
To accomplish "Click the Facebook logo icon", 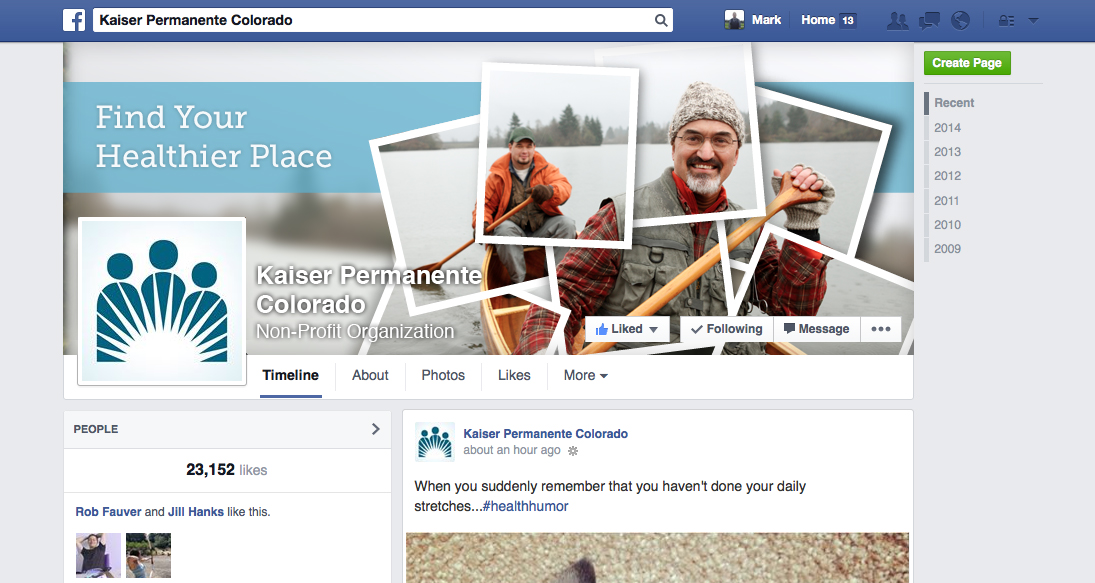I will [x=74, y=20].
